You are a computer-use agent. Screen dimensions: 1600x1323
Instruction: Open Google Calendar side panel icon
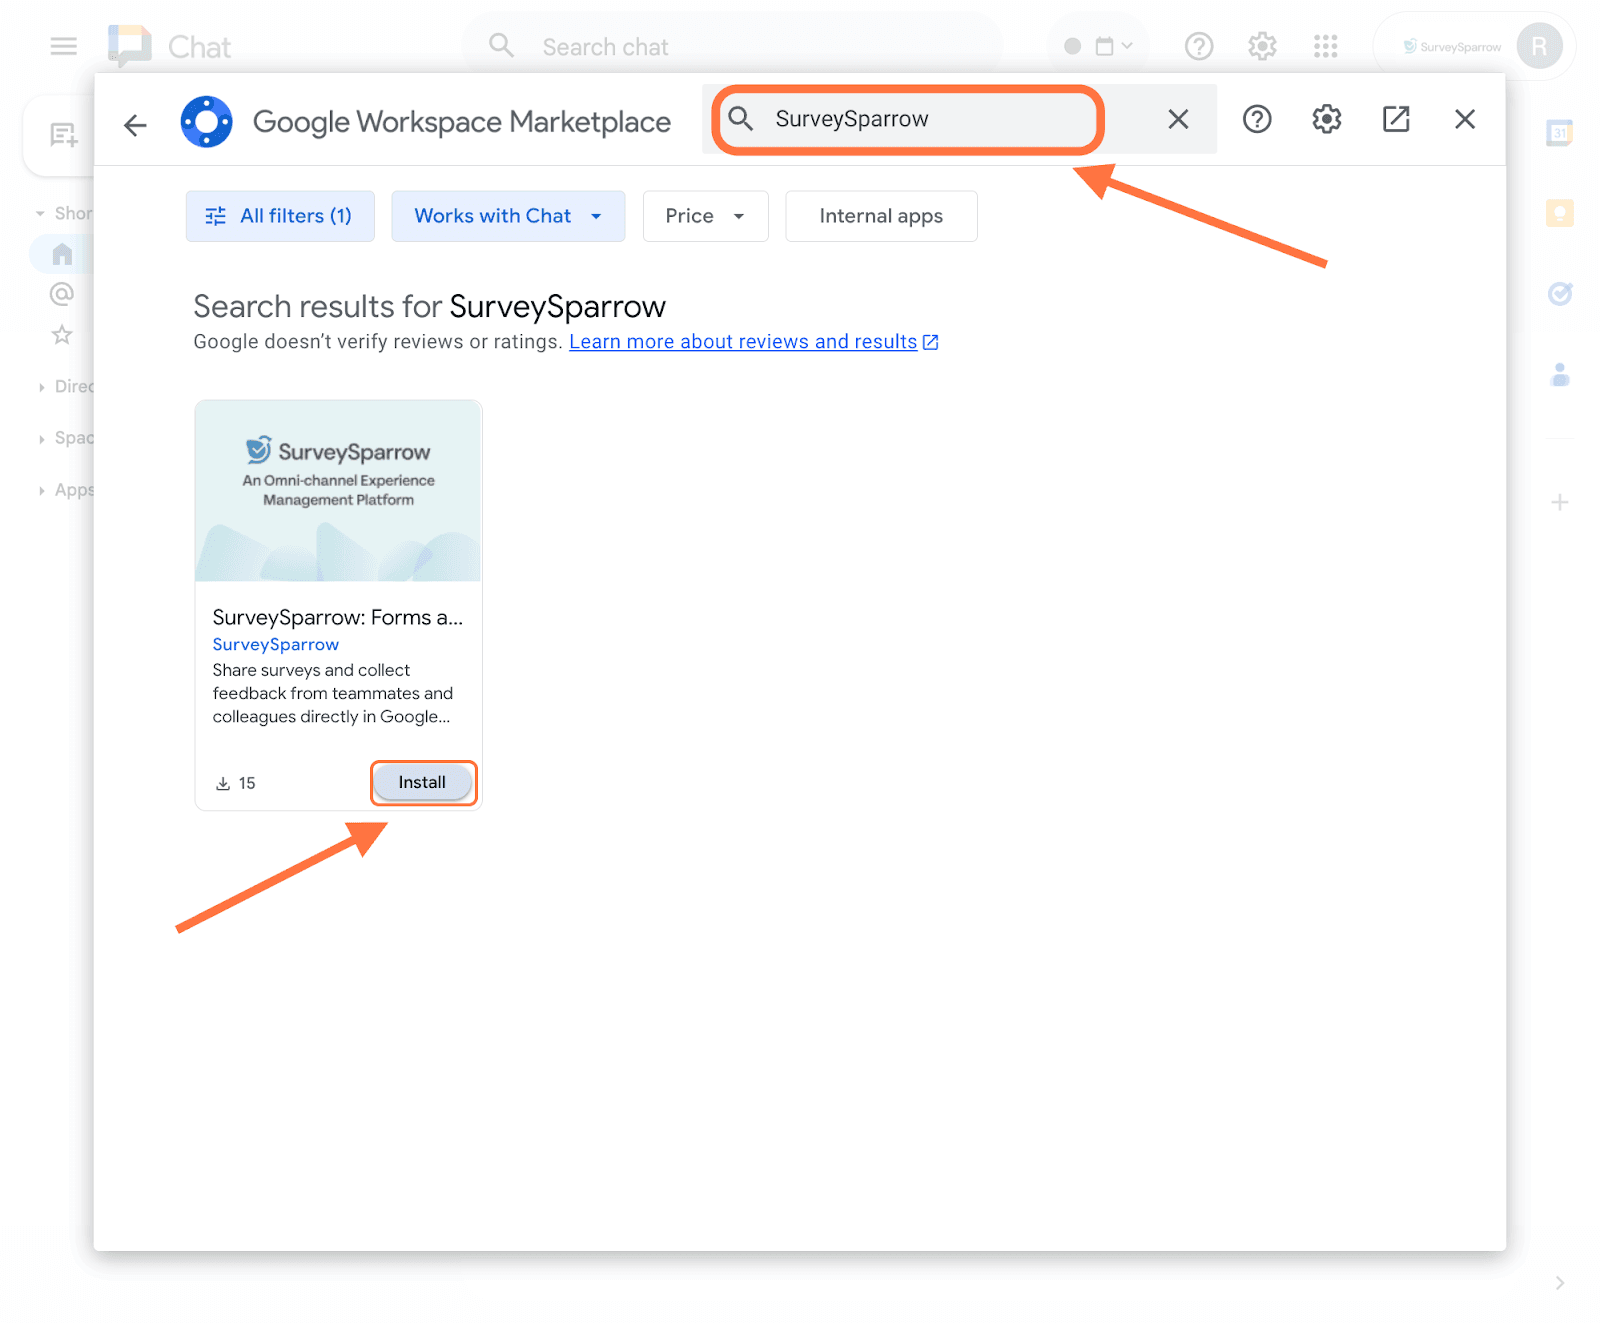pos(1559,133)
